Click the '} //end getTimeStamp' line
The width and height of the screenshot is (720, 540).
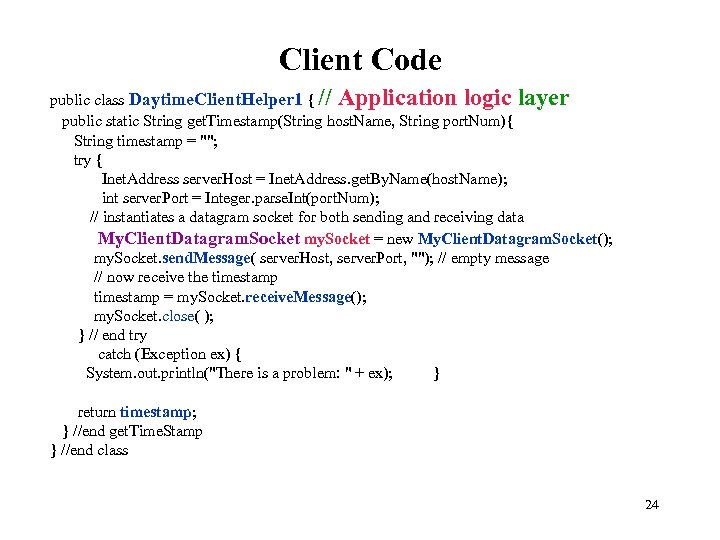pyautogui.click(x=133, y=431)
